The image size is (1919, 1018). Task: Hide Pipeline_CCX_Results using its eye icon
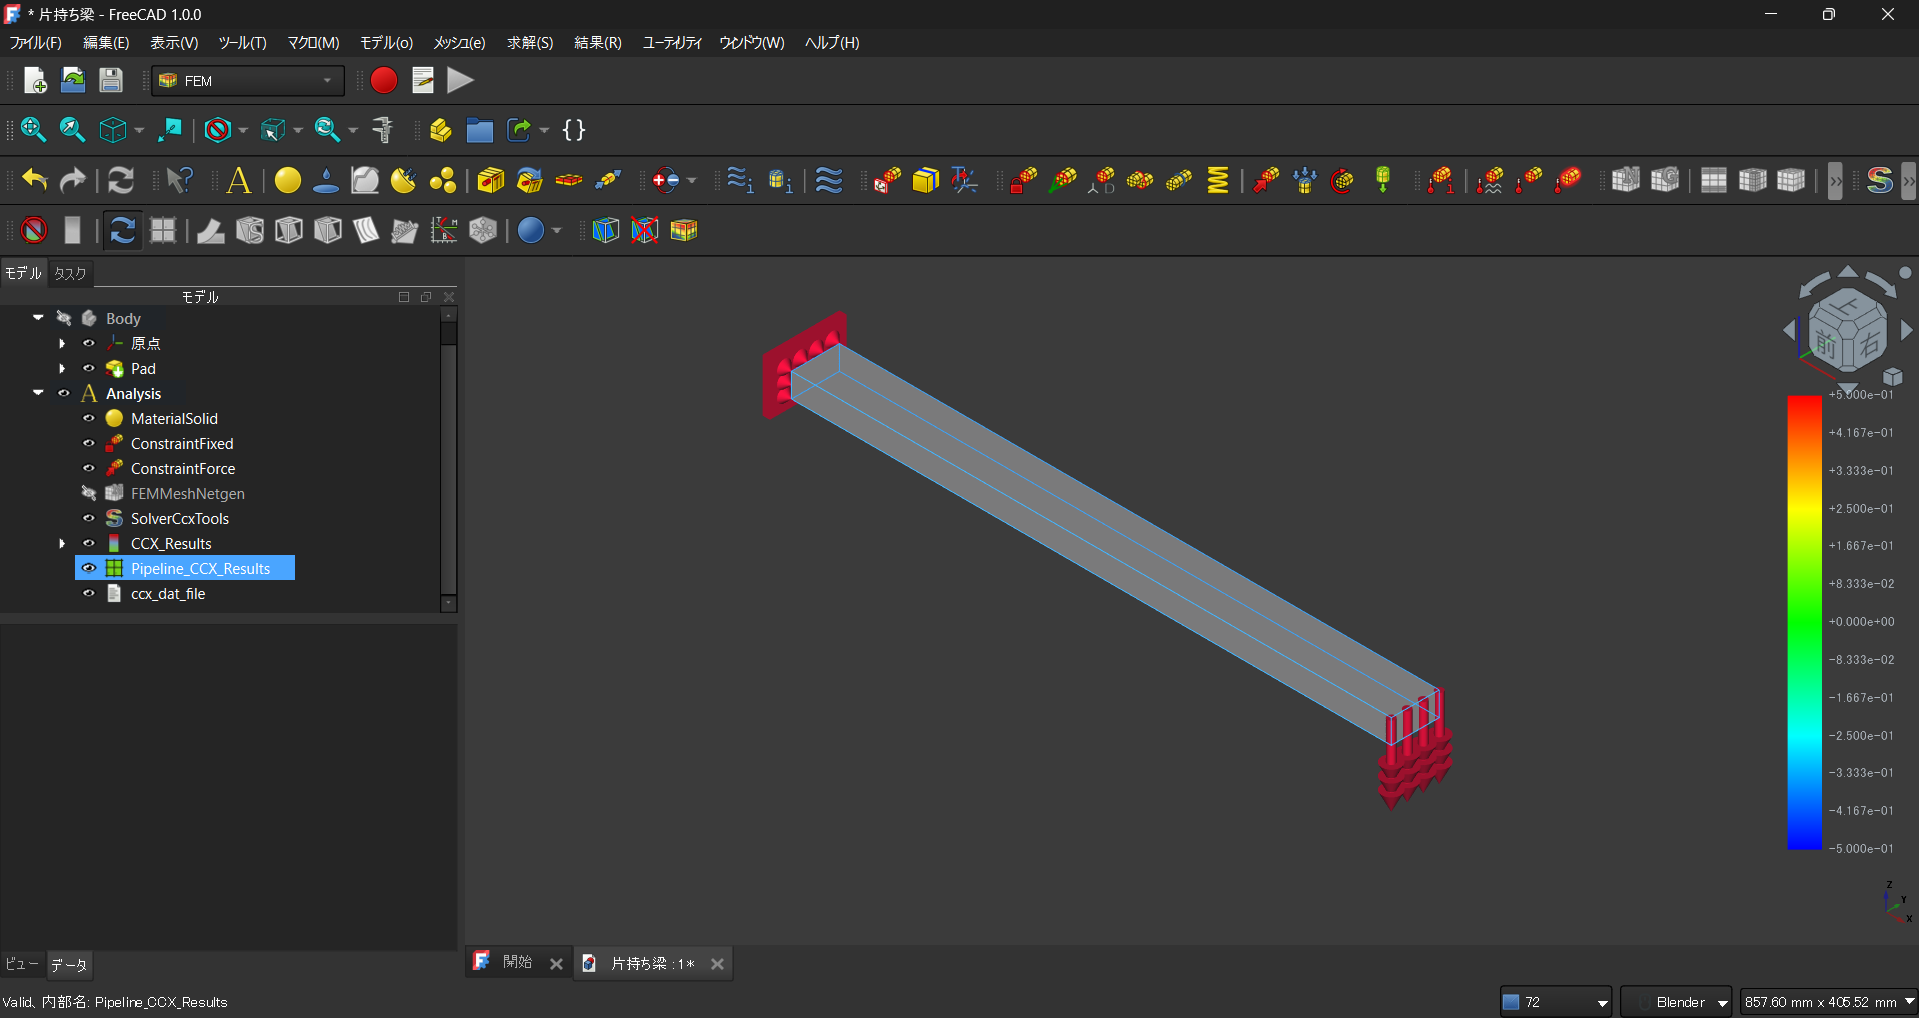tap(89, 569)
